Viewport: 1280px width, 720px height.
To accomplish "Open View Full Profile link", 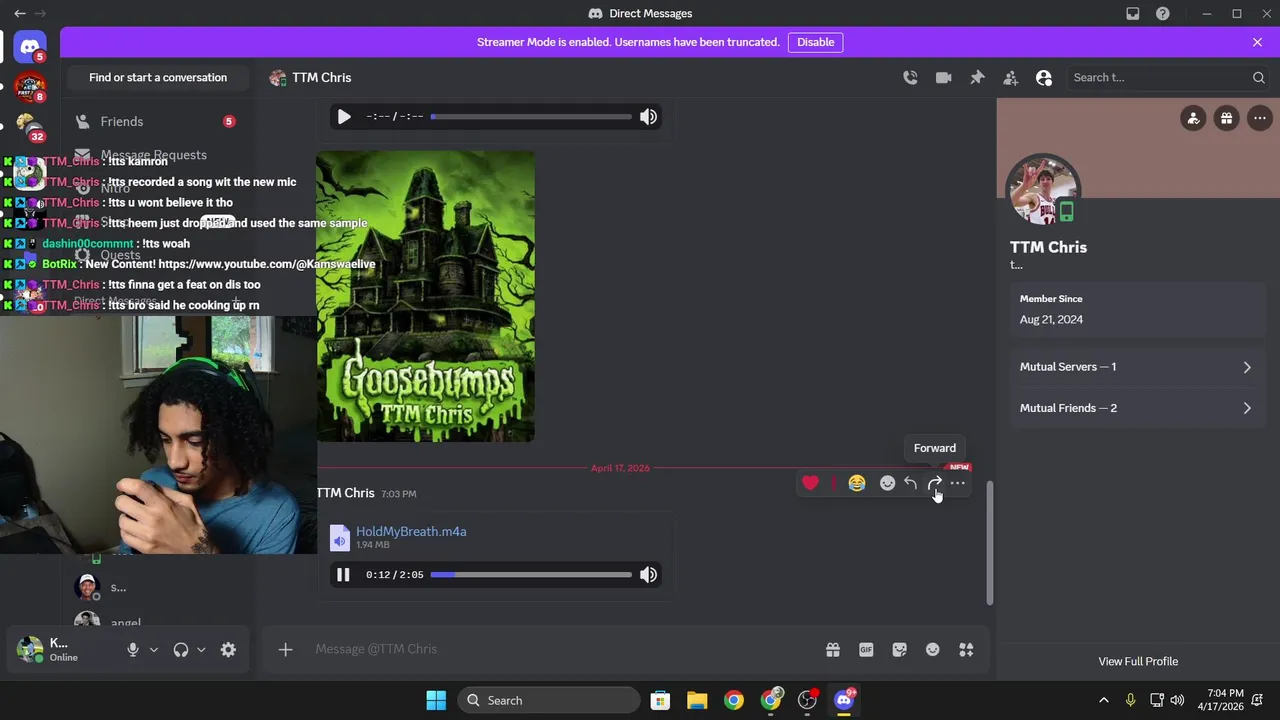I will pos(1138,661).
